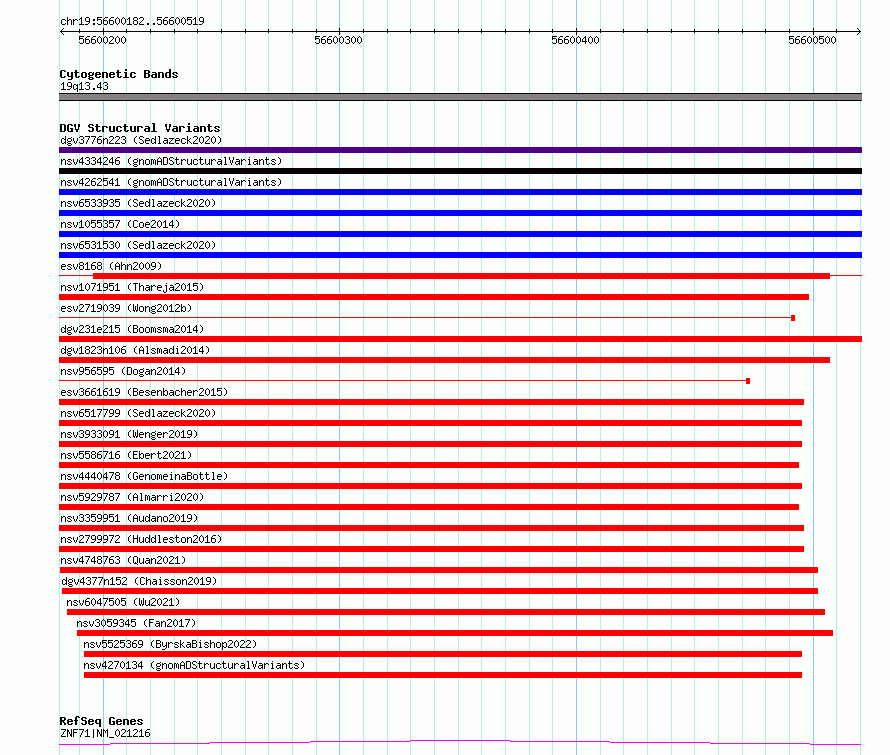
Task: Open variant nsv4334246 (gnomADStructuralVariants) label
Action: pos(171,161)
